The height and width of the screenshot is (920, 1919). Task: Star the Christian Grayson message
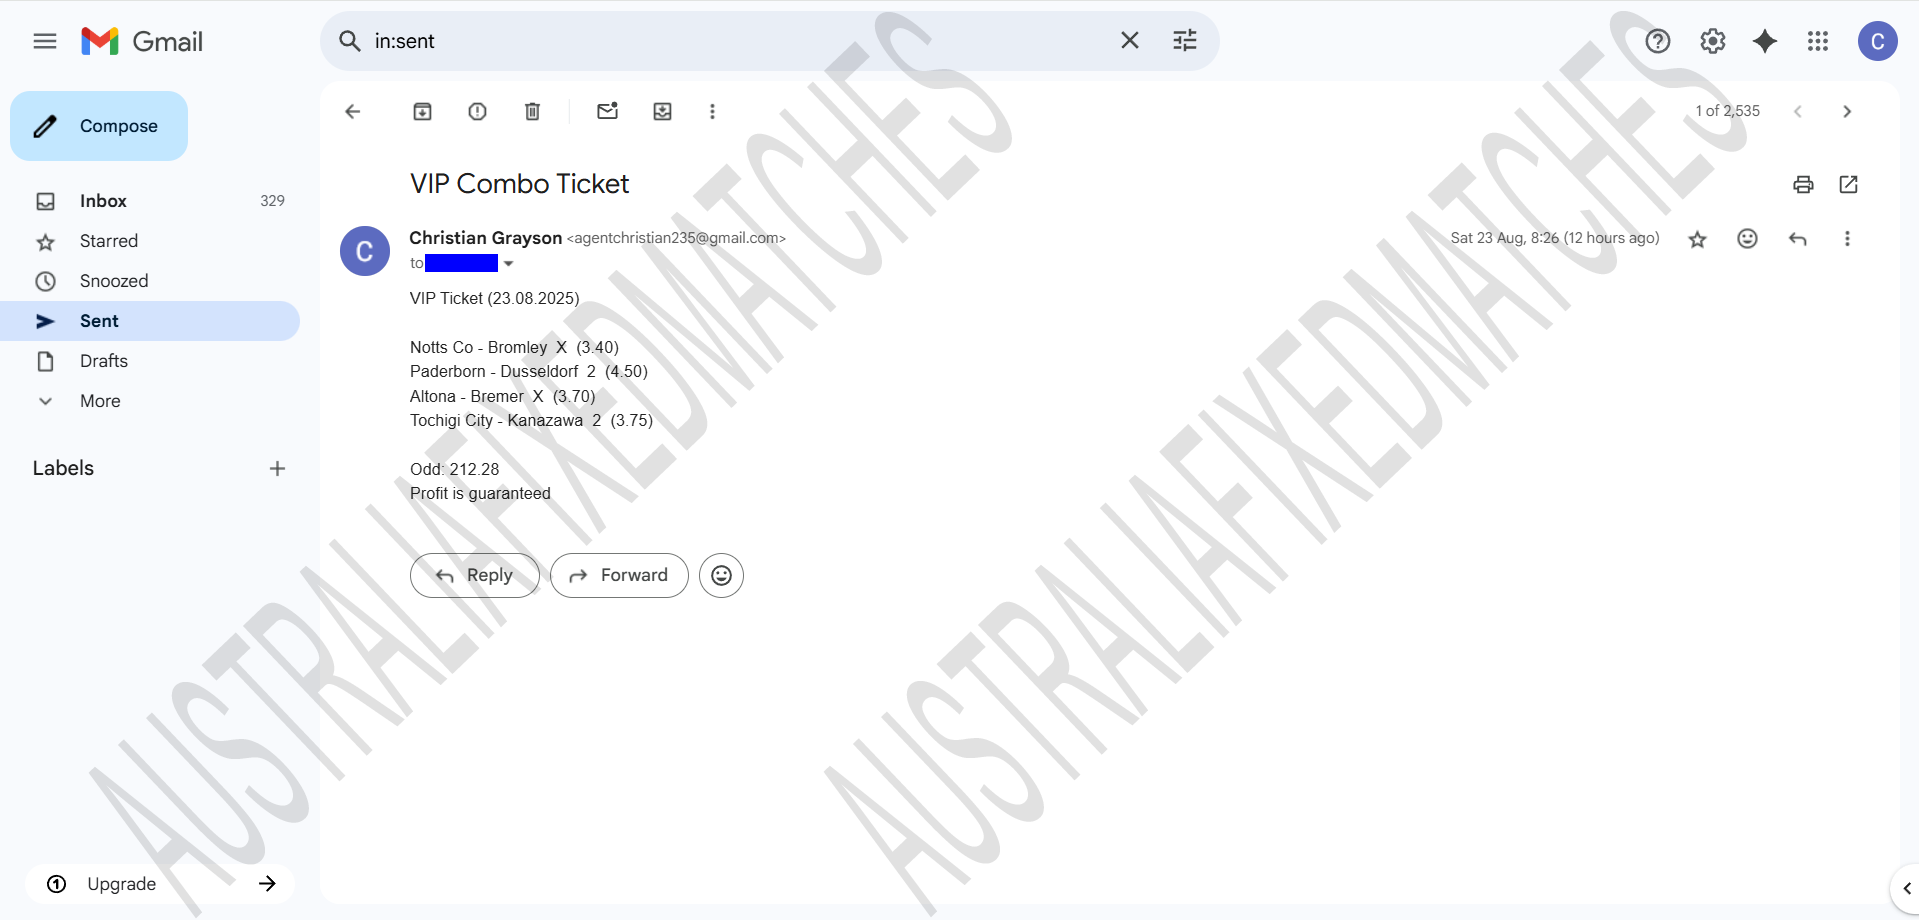(1698, 239)
